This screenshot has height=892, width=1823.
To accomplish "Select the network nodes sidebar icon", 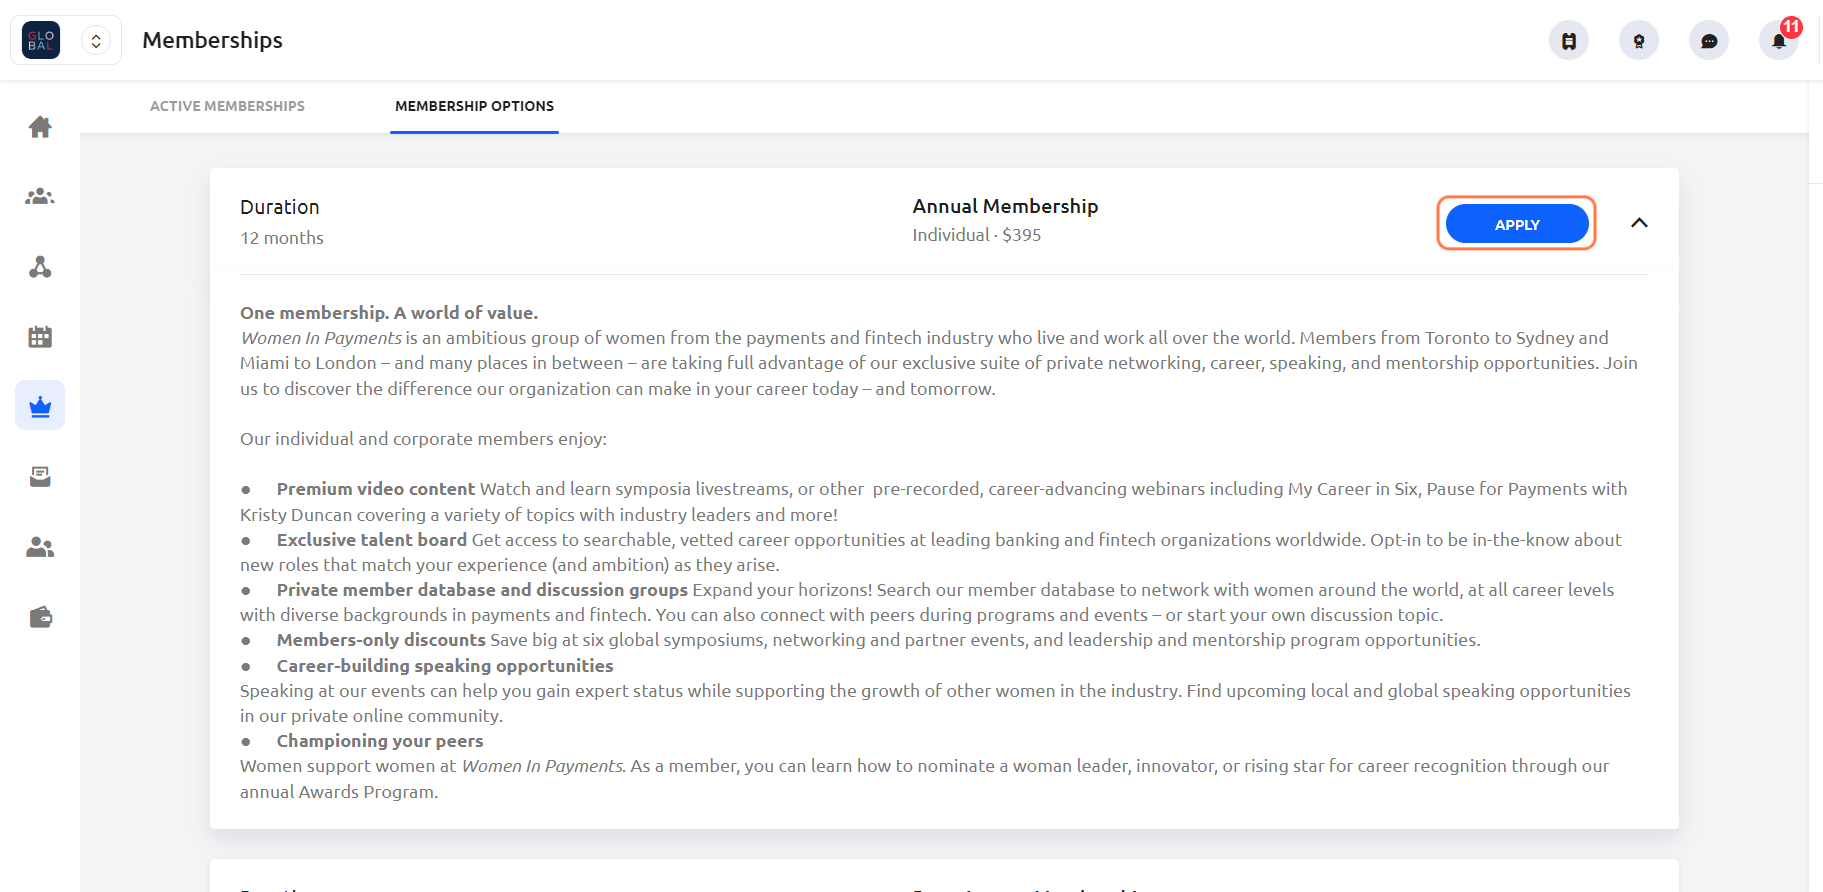I will click(x=40, y=267).
